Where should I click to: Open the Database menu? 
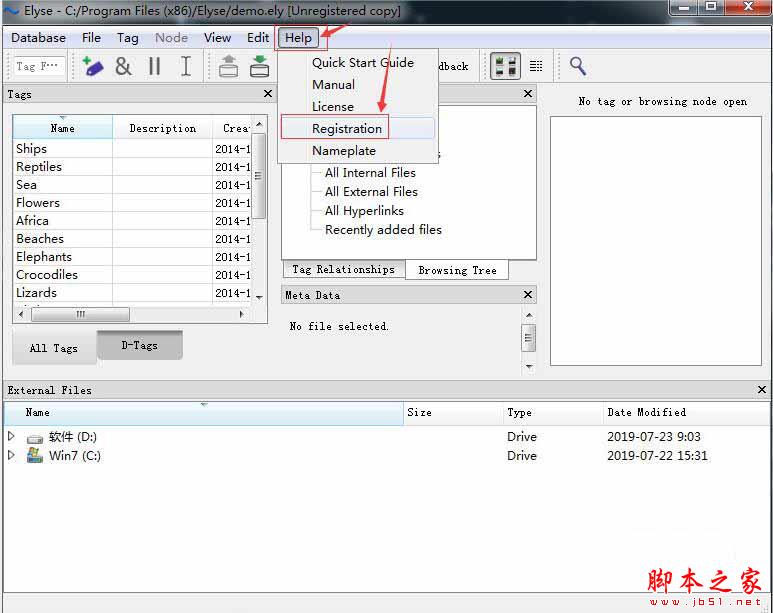tap(38, 38)
